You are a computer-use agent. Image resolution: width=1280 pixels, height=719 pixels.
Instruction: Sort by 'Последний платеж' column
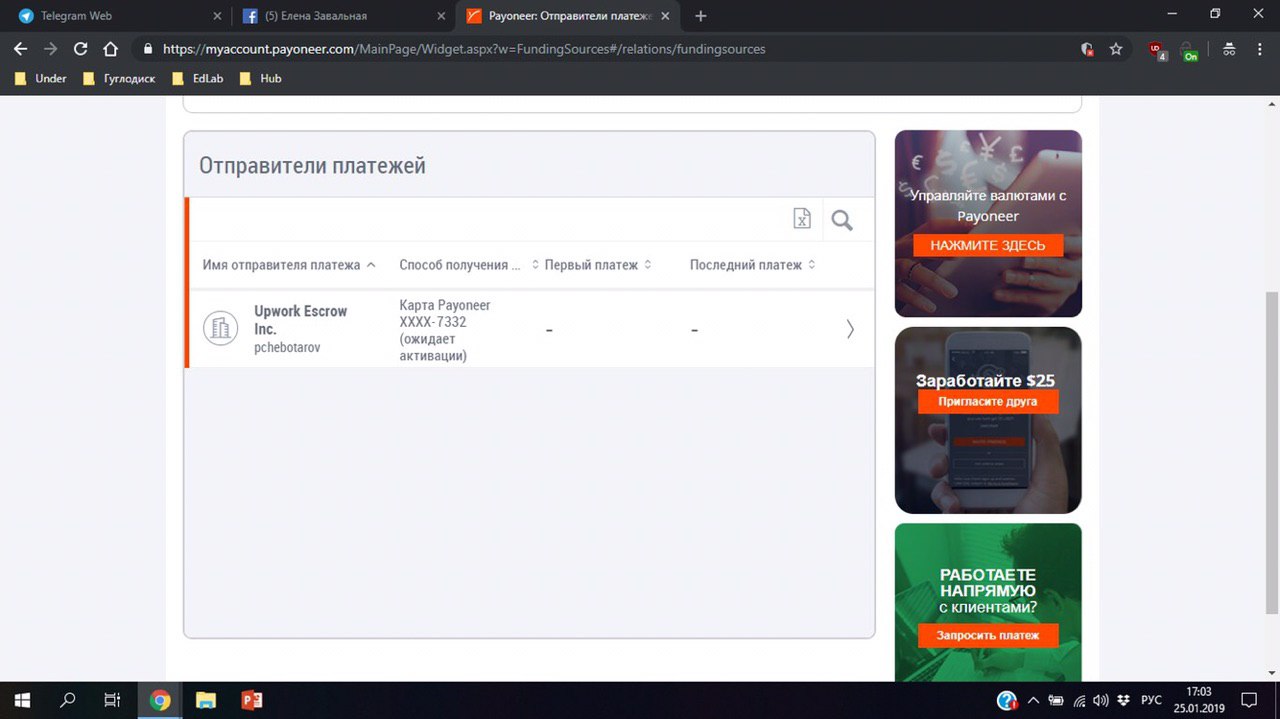[x=752, y=265]
